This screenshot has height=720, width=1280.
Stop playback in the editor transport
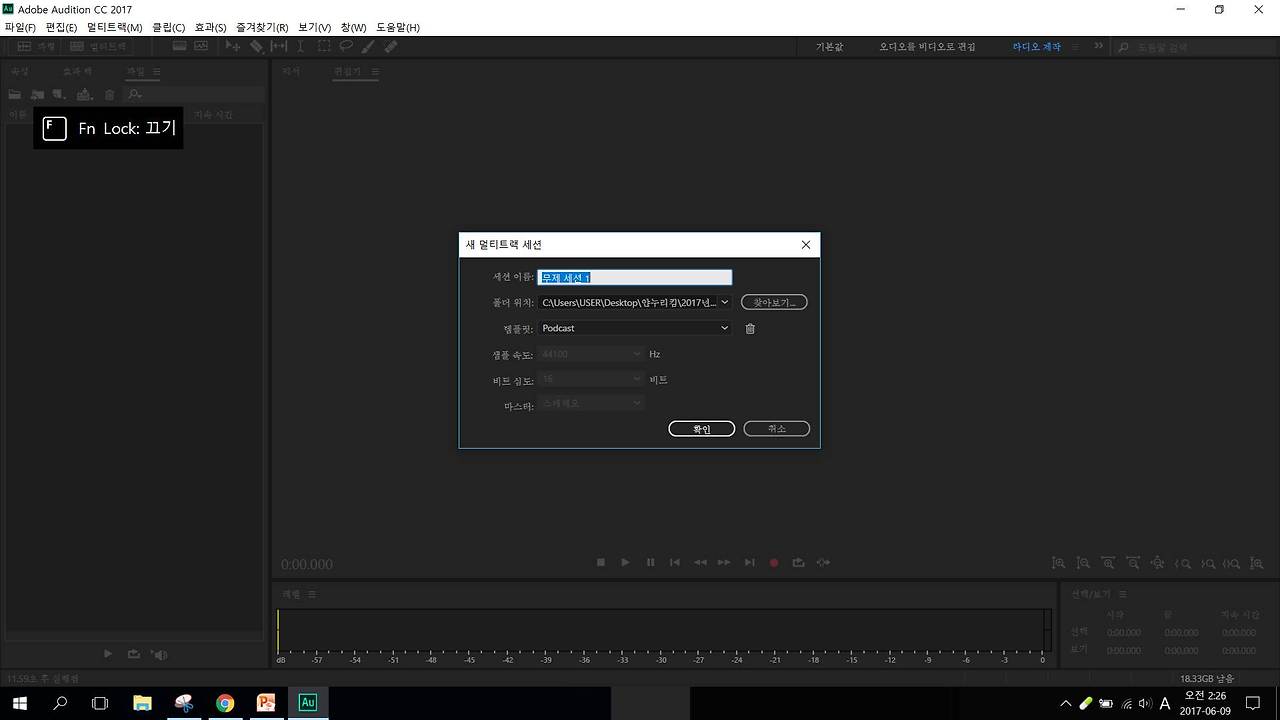[601, 562]
